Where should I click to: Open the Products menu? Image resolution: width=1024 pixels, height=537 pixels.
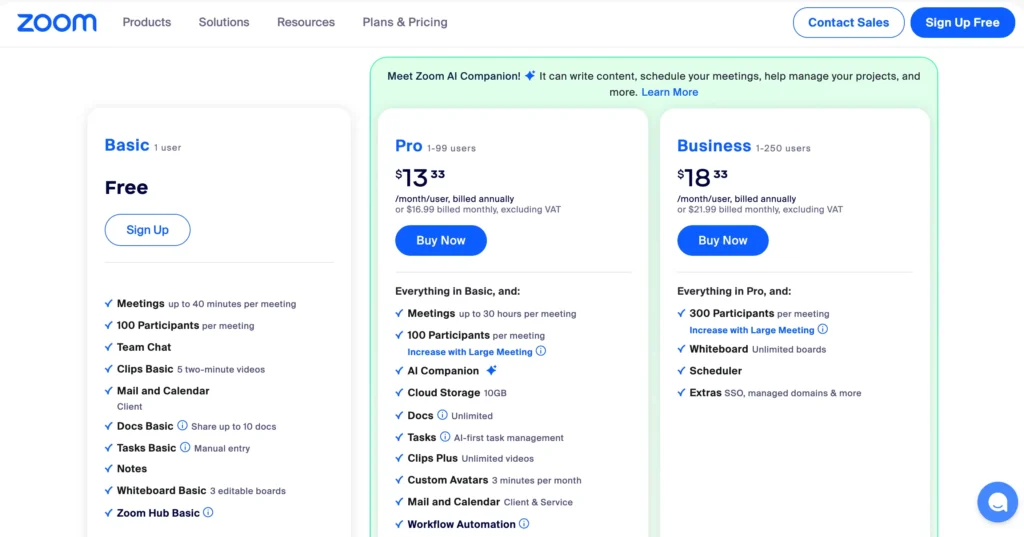147,22
